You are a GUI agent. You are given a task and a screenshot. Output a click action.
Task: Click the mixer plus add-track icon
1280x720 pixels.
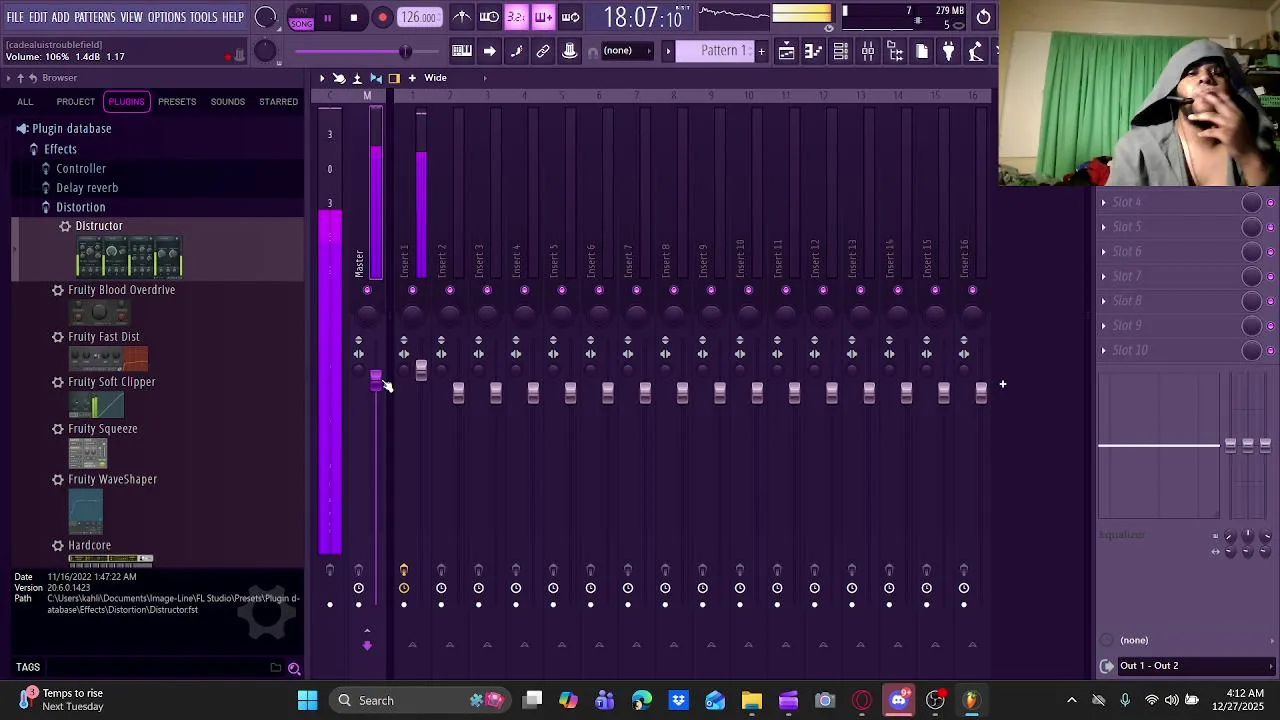pos(411,78)
